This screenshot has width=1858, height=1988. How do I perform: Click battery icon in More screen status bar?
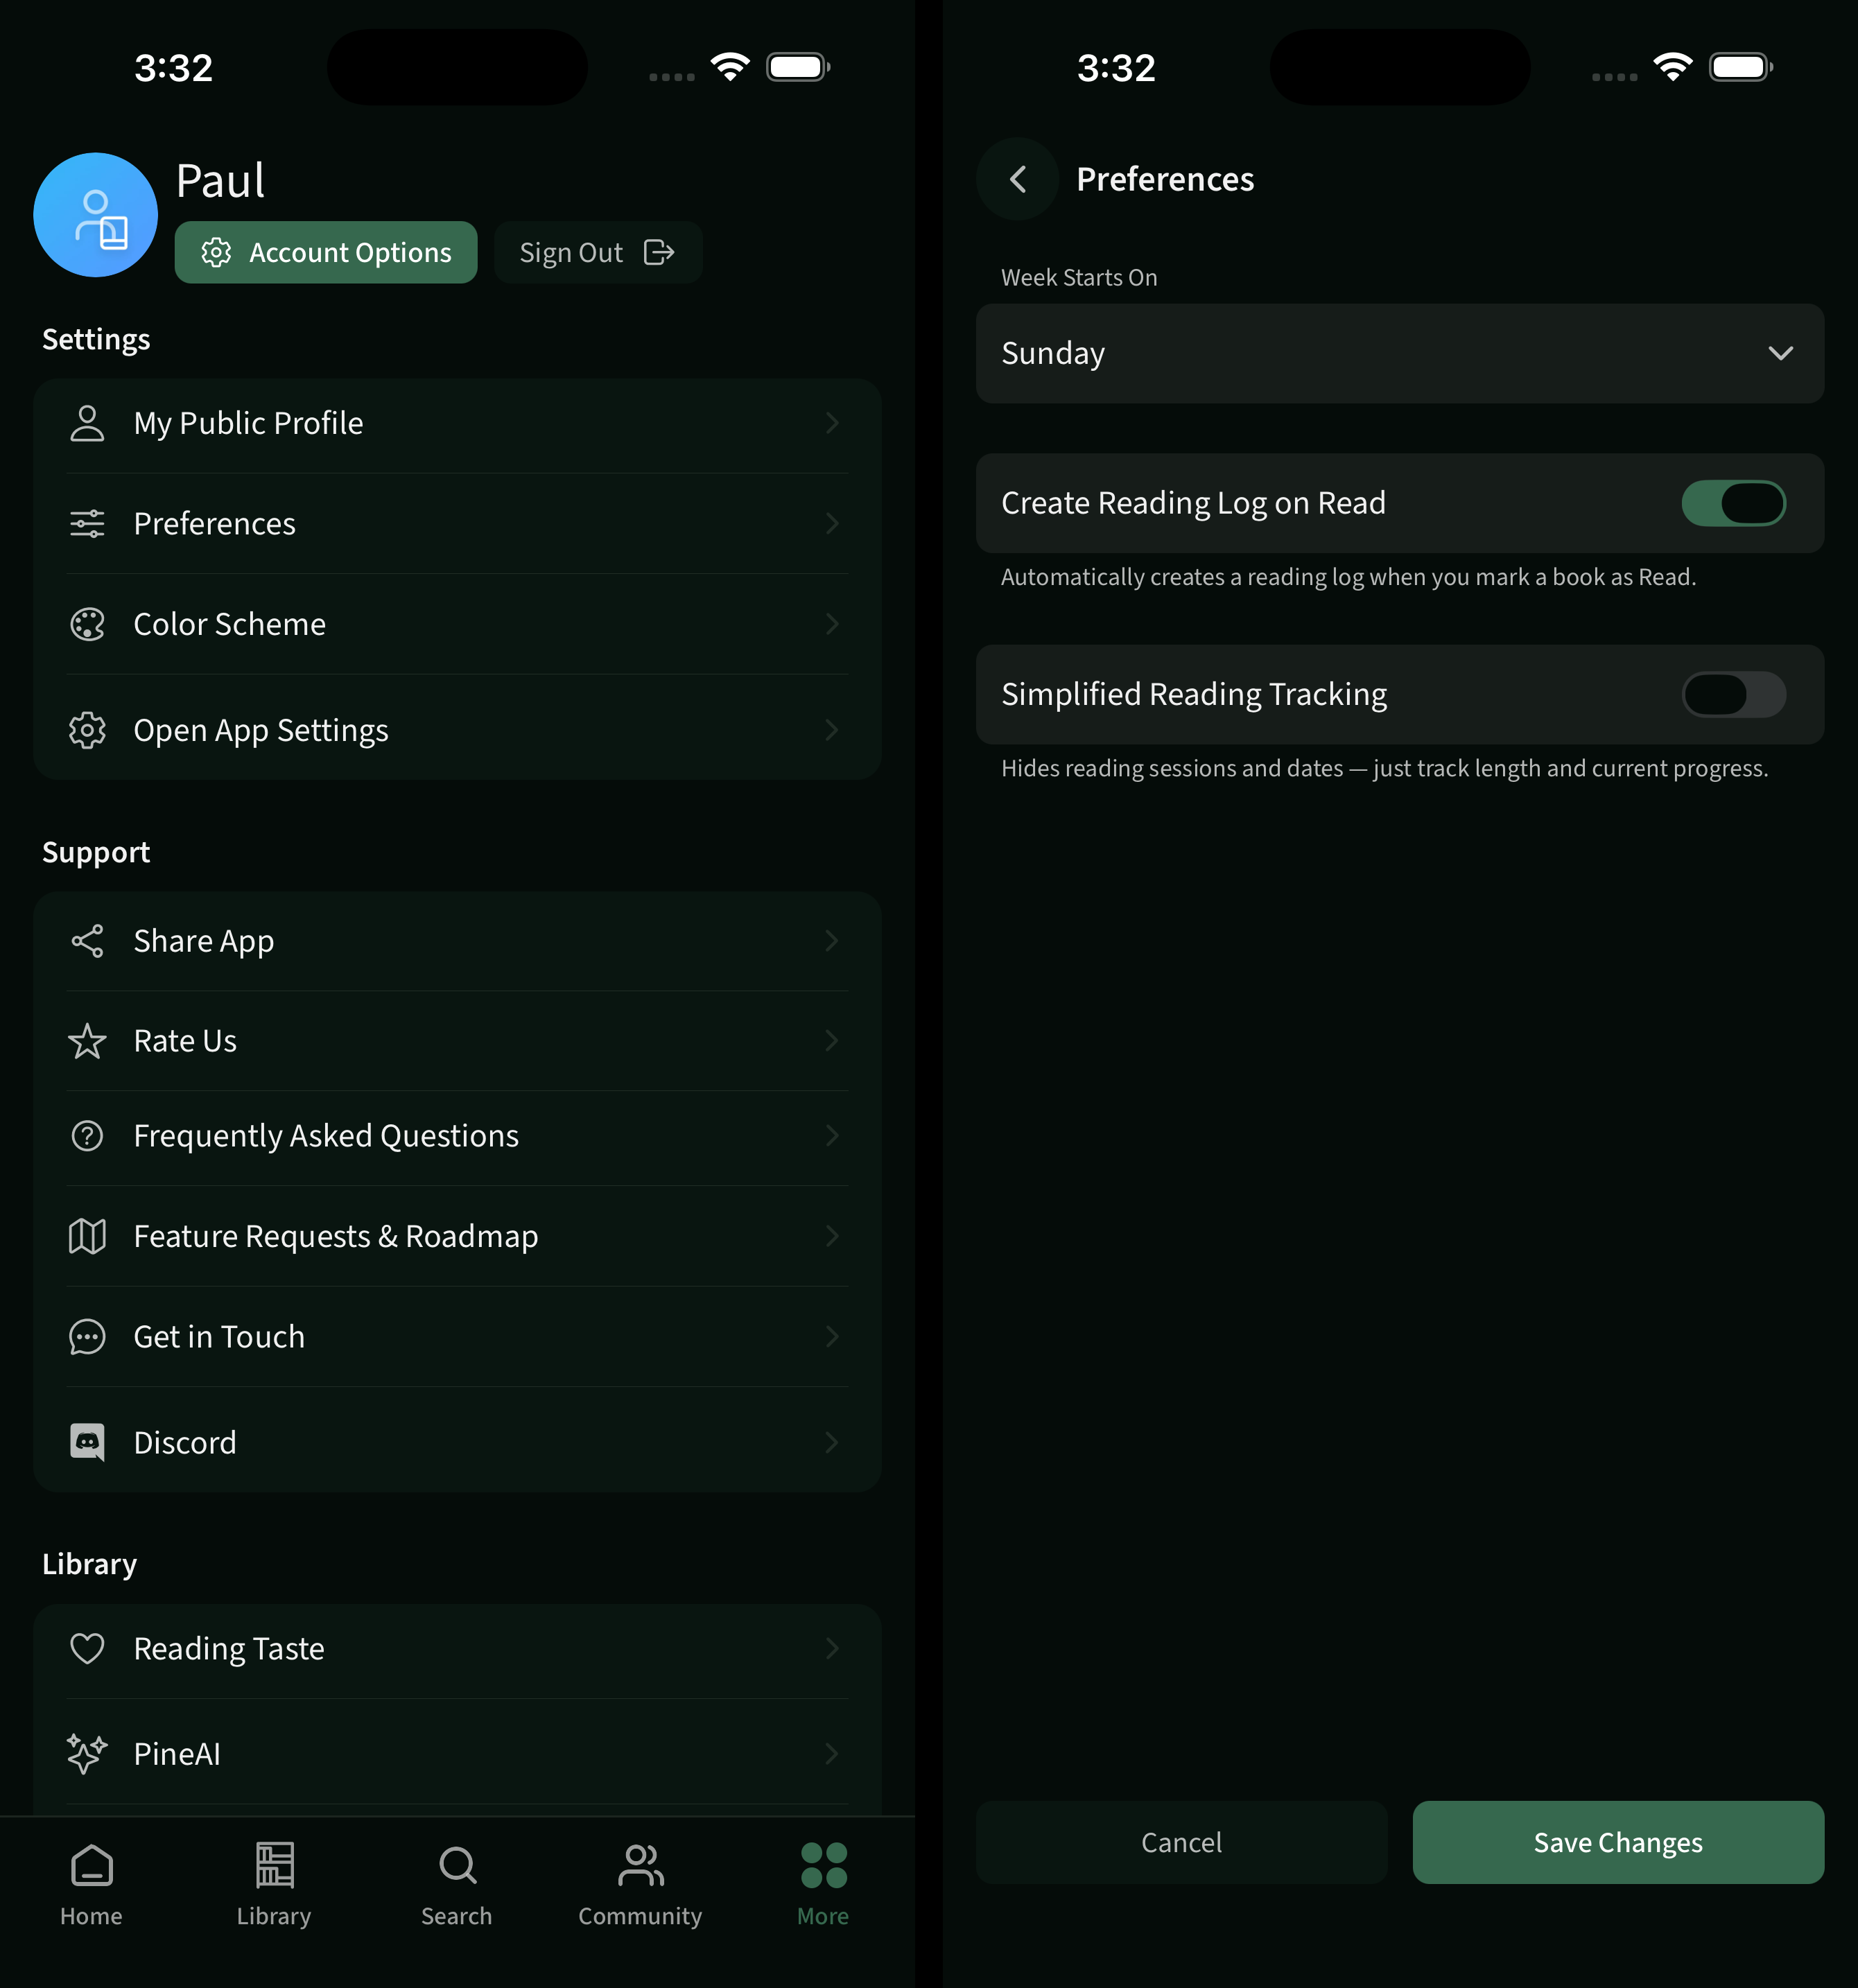pyautogui.click(x=798, y=67)
